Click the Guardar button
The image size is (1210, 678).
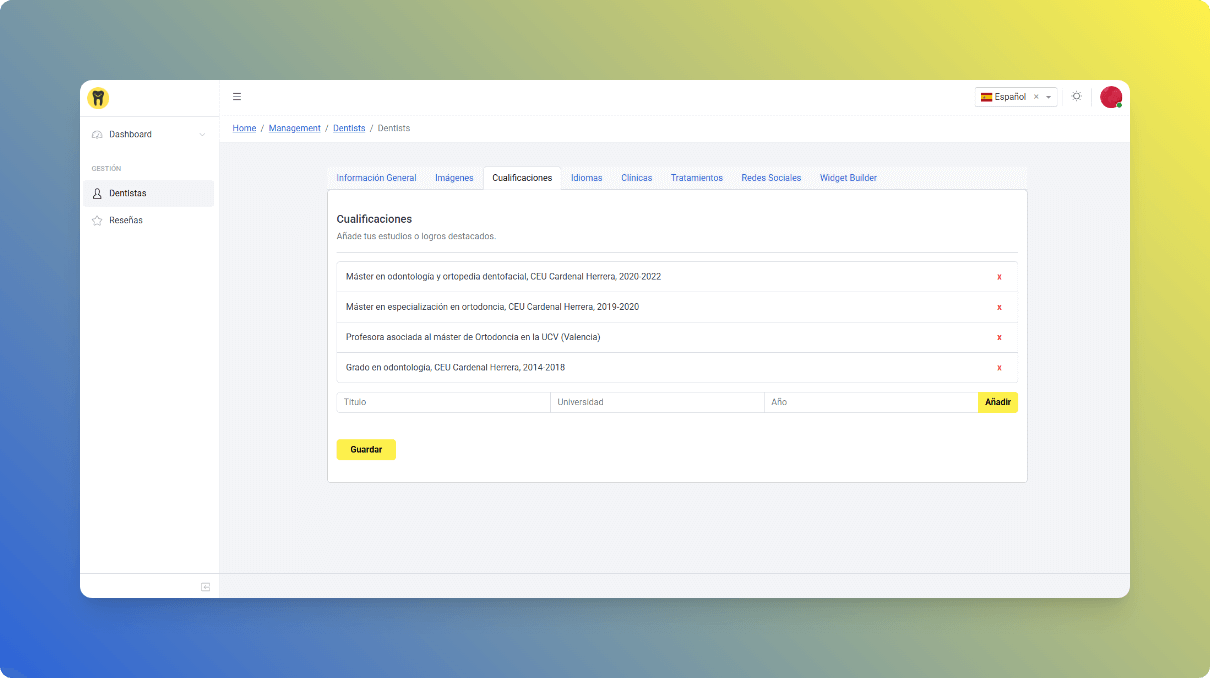click(366, 450)
